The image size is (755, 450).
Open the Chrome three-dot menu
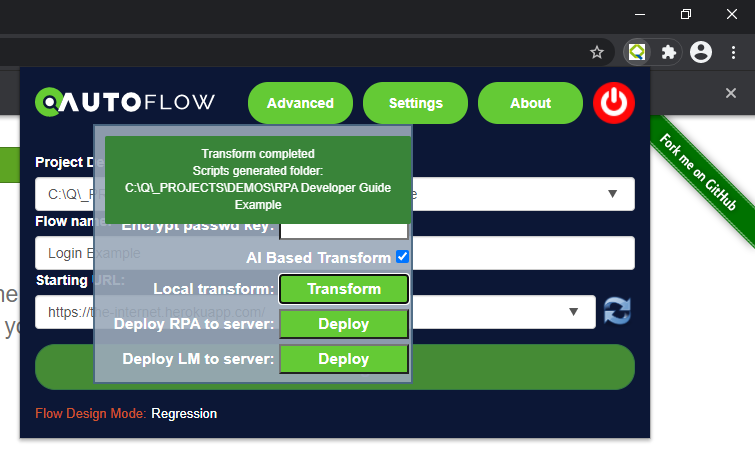point(733,52)
